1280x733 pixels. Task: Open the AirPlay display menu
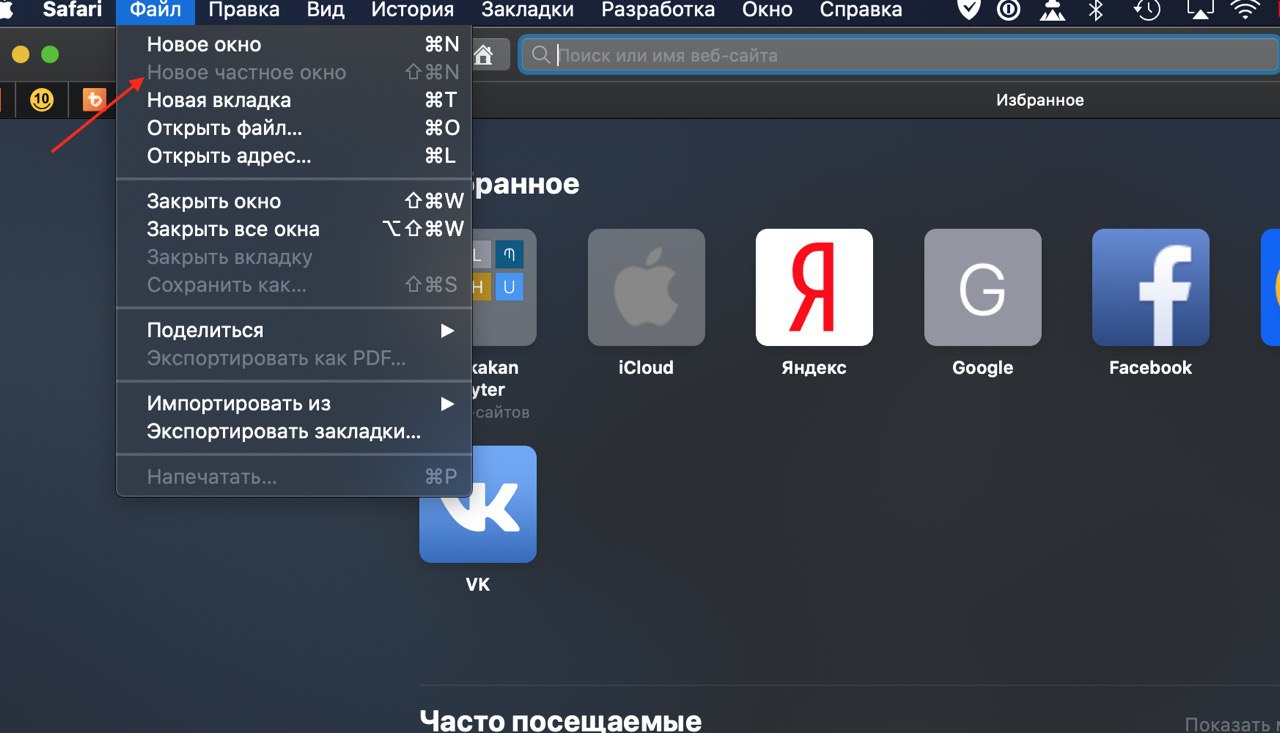click(x=1198, y=11)
